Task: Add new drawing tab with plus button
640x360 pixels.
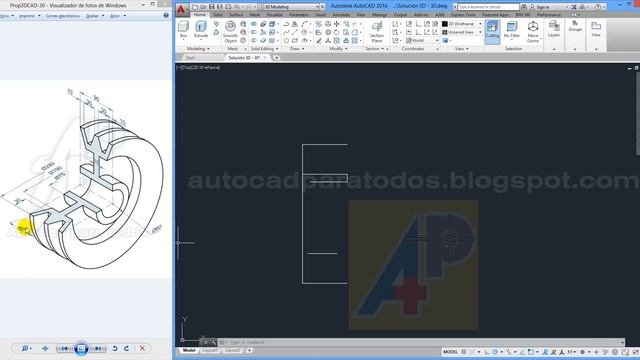Action: [x=276, y=58]
